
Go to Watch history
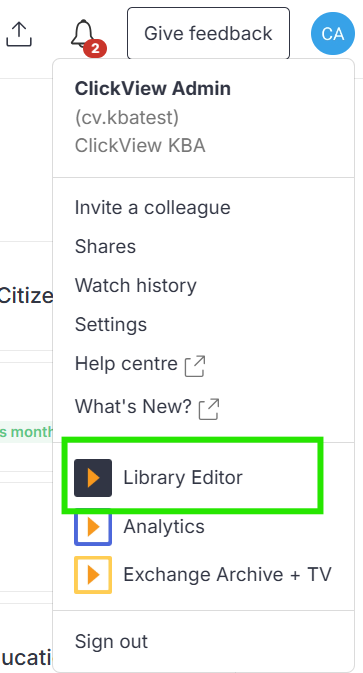136,285
